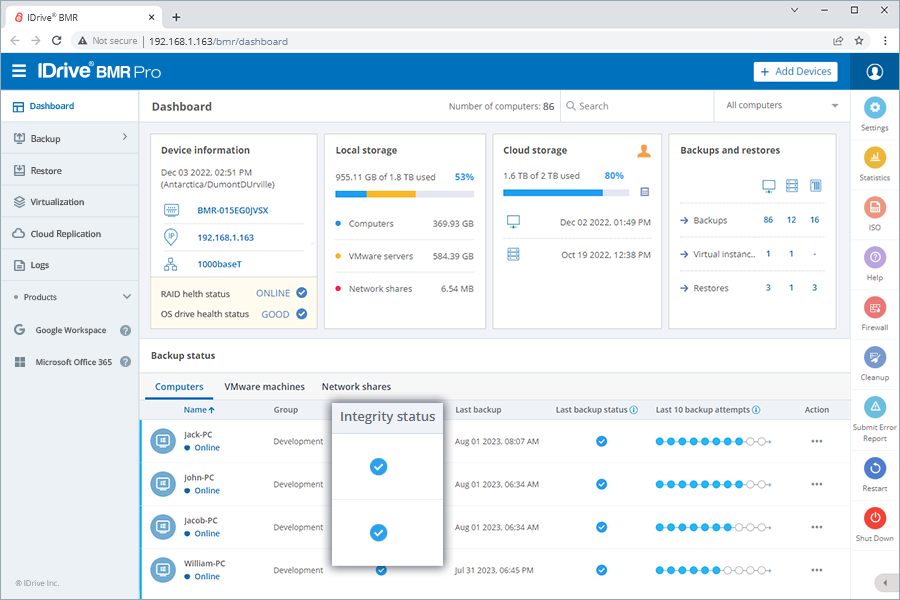Open the Virtualization menu item
This screenshot has height=600, width=900.
(x=69, y=202)
